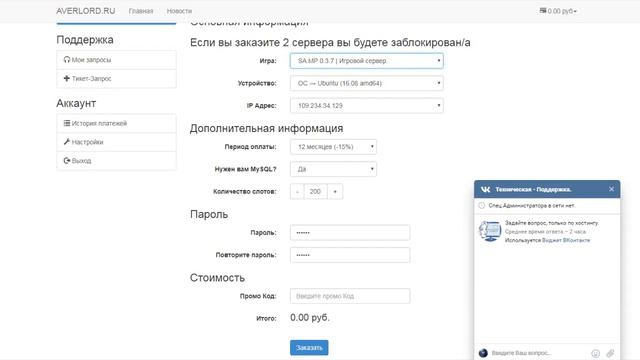Open the Новости navigation item
Screen dimensions: 640x360
coord(179,11)
